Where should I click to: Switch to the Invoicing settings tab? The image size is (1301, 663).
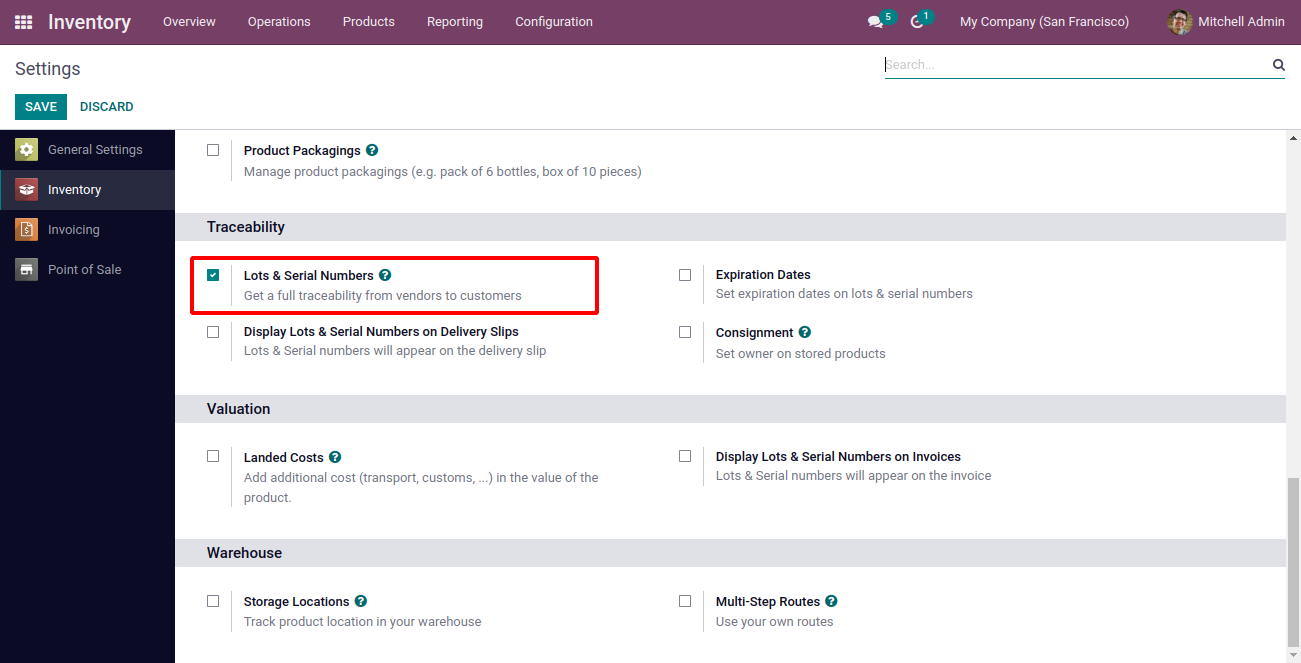click(74, 230)
